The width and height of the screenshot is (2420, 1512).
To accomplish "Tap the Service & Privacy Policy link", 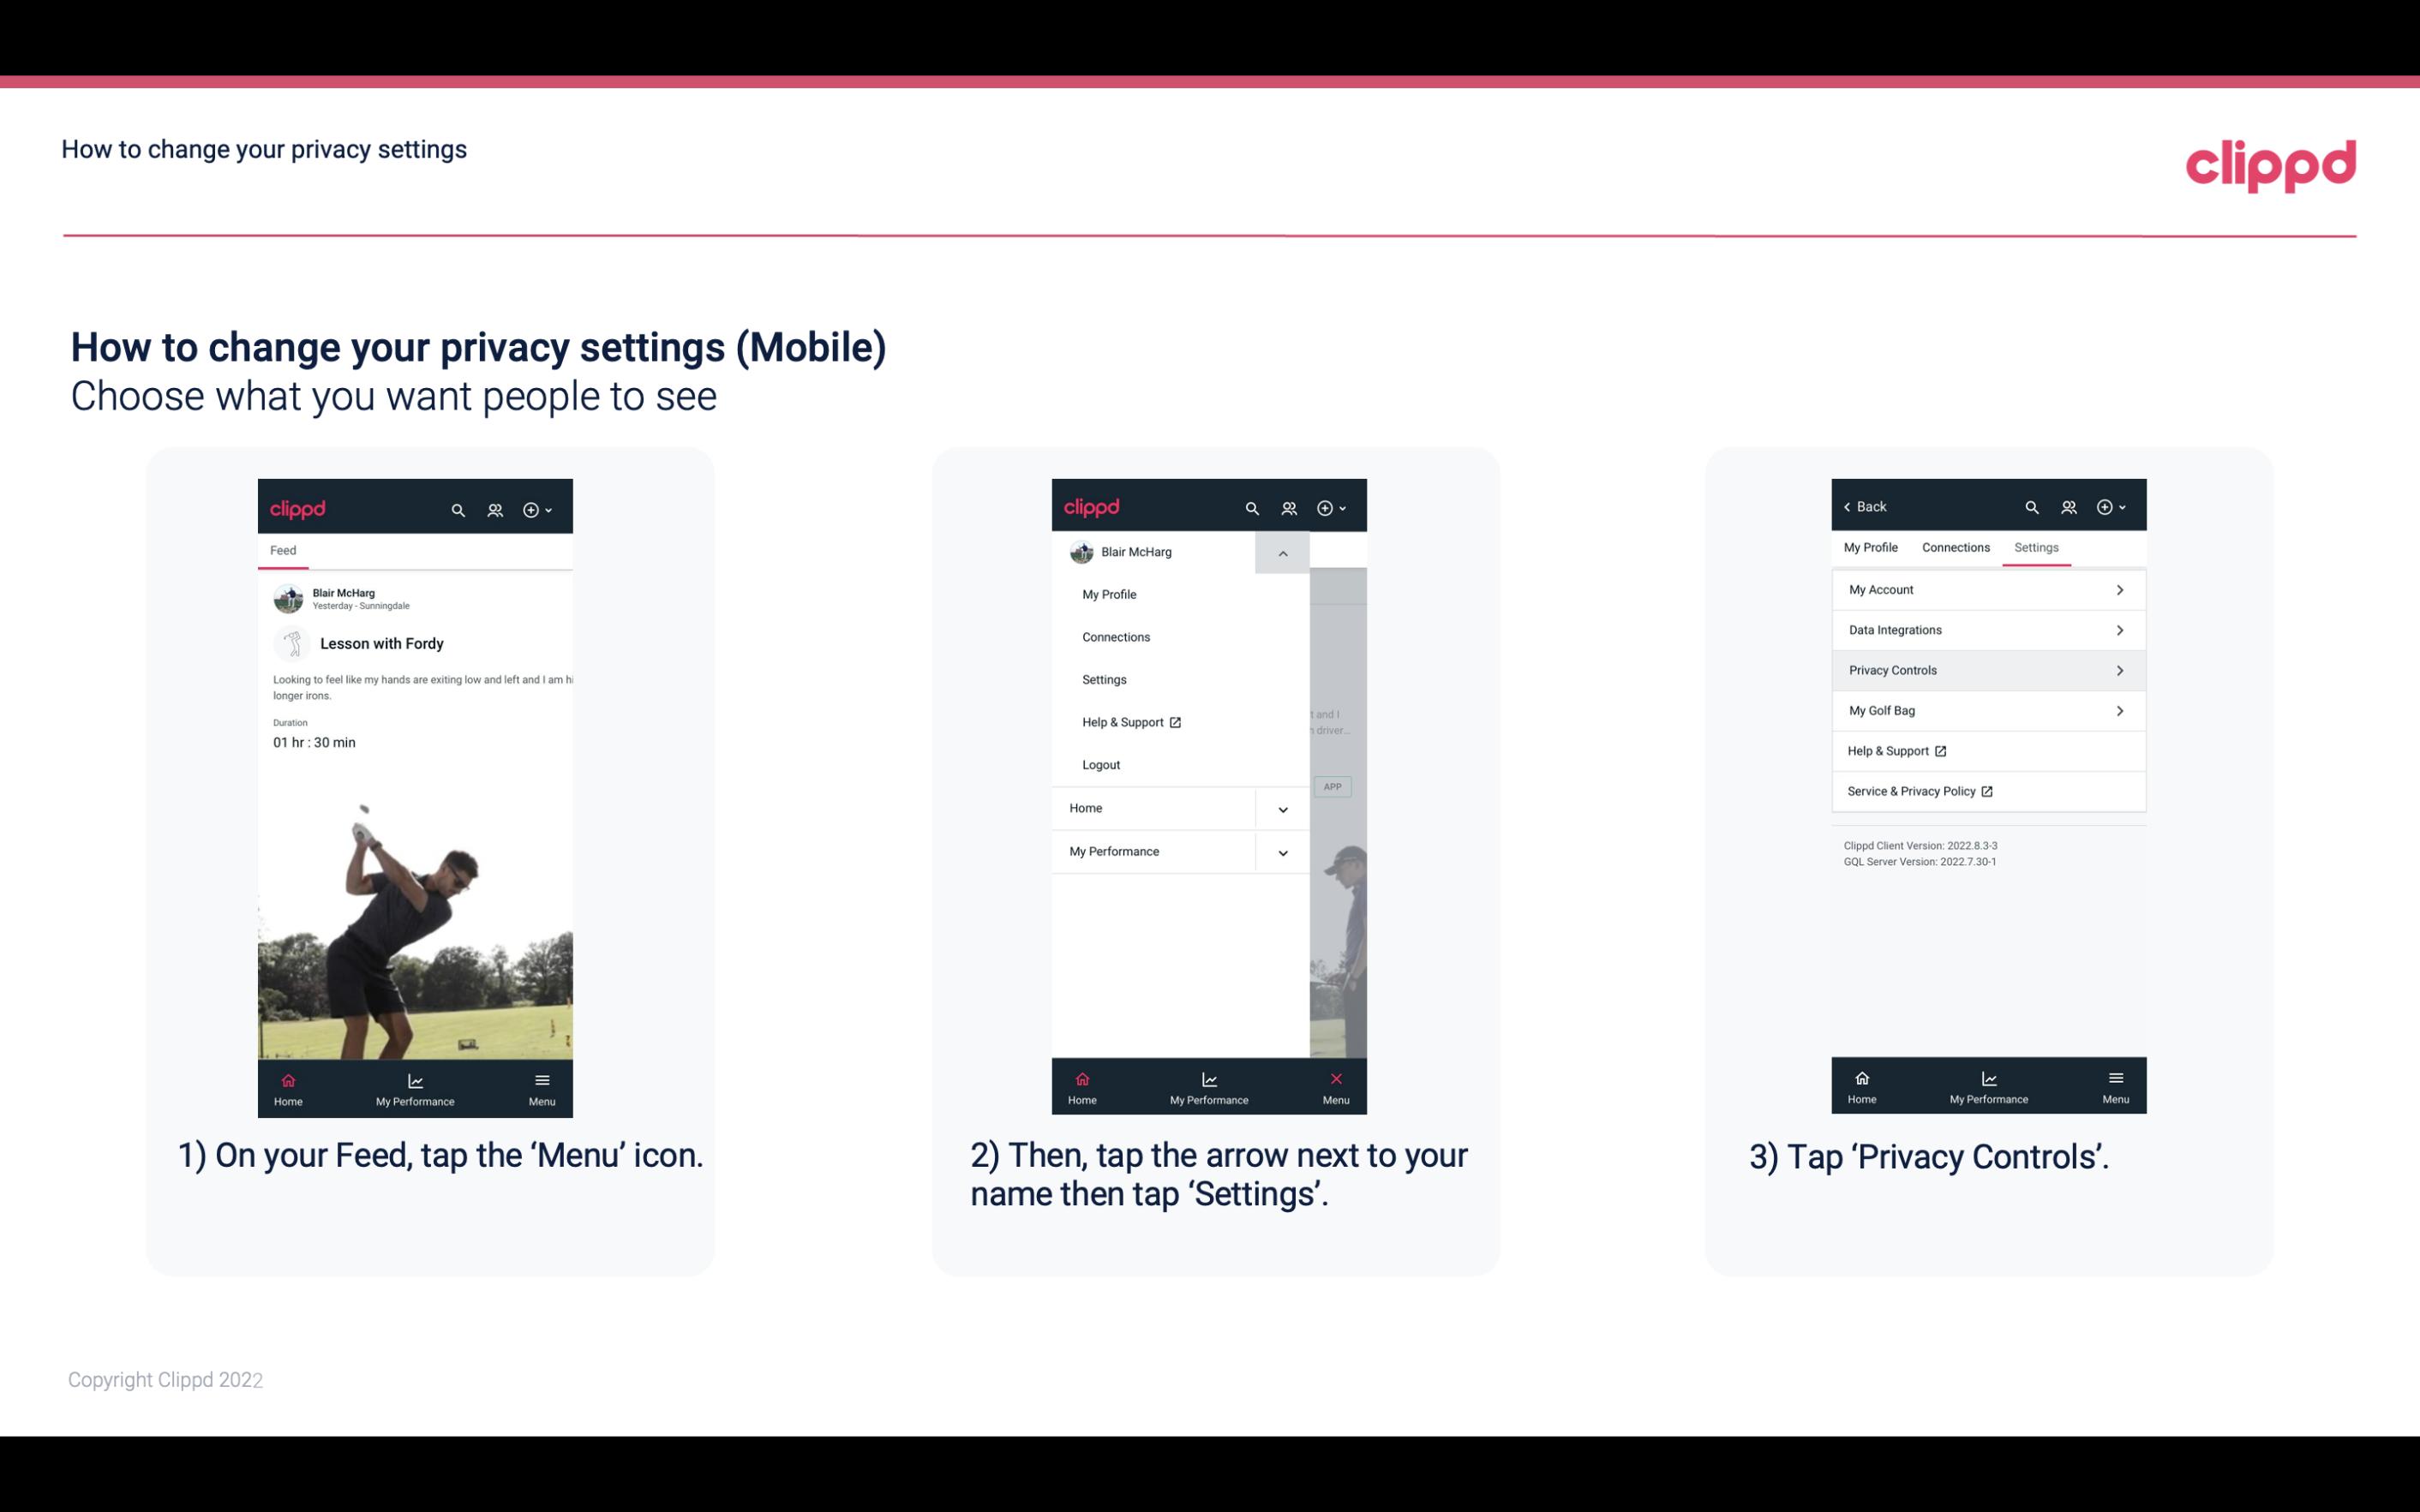I will click(x=1916, y=791).
